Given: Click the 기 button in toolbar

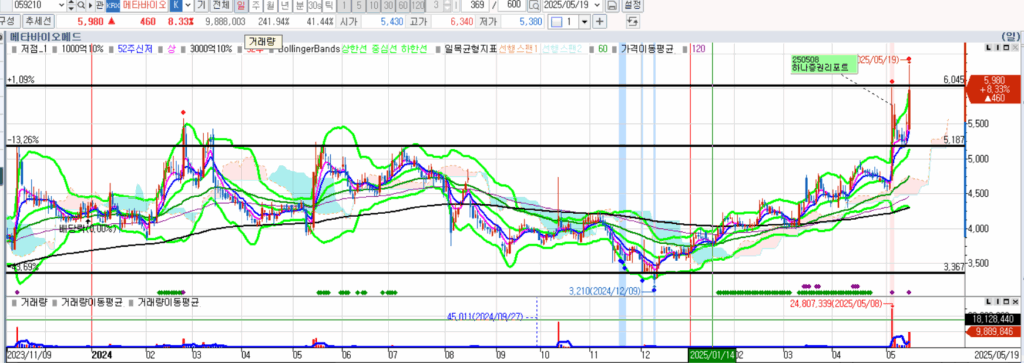Looking at the screenshot, I should click(202, 5).
